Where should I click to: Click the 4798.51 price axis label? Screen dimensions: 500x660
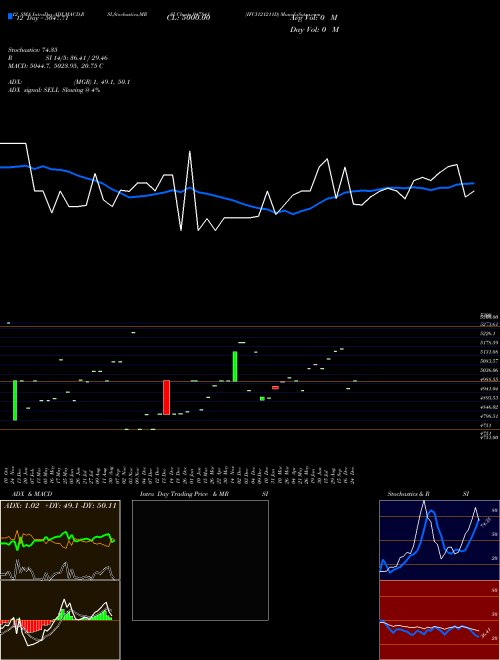pyautogui.click(x=489, y=416)
